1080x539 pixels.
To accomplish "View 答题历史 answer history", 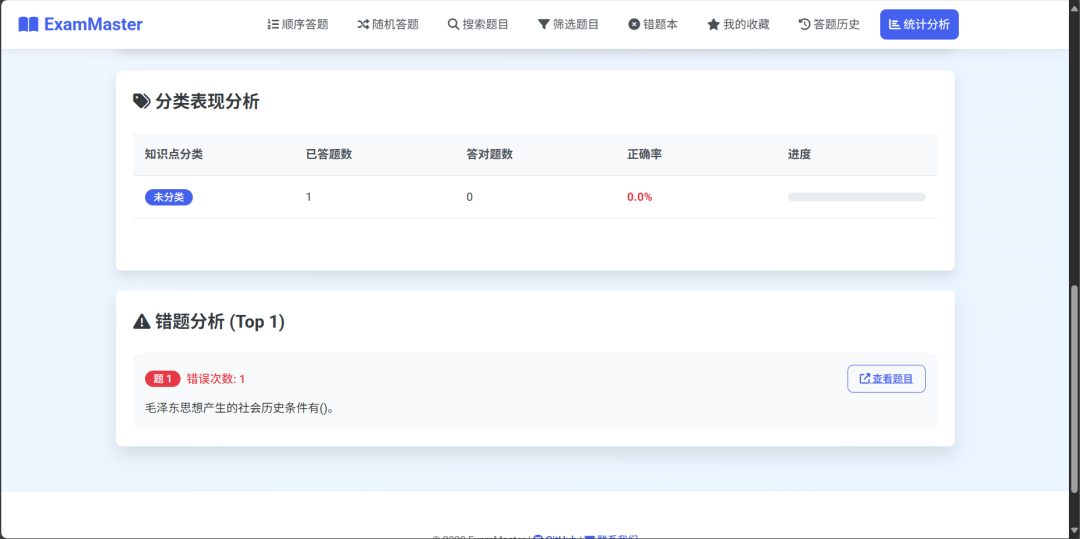I will click(829, 25).
